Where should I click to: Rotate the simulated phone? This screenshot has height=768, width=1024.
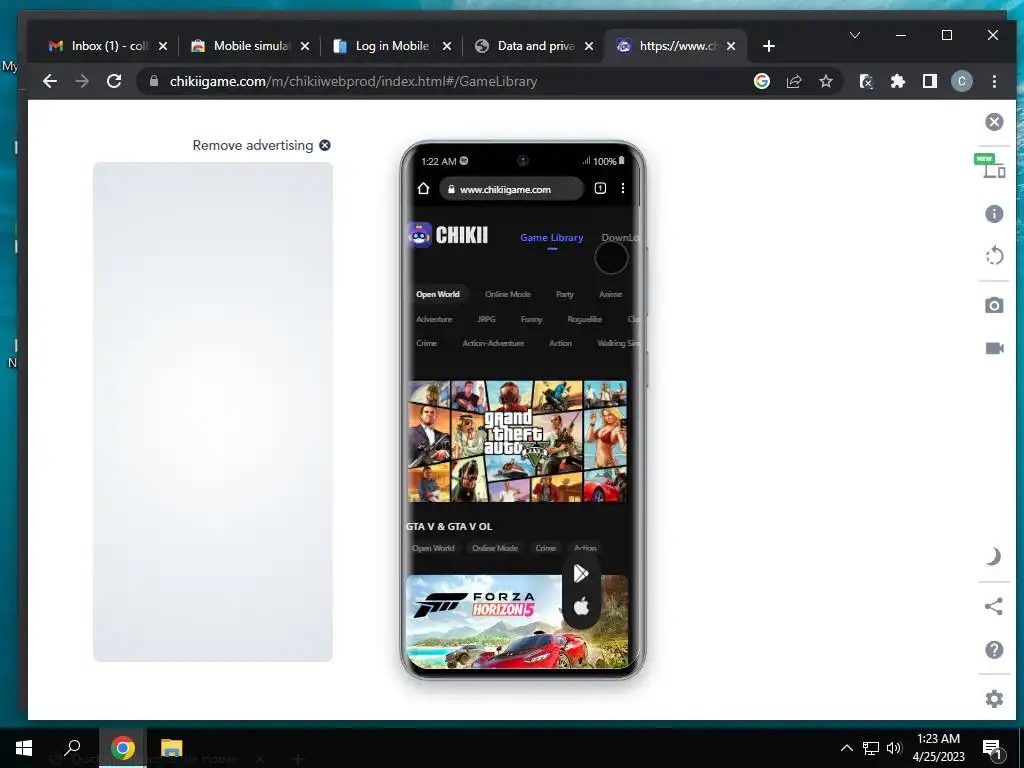tap(994, 255)
